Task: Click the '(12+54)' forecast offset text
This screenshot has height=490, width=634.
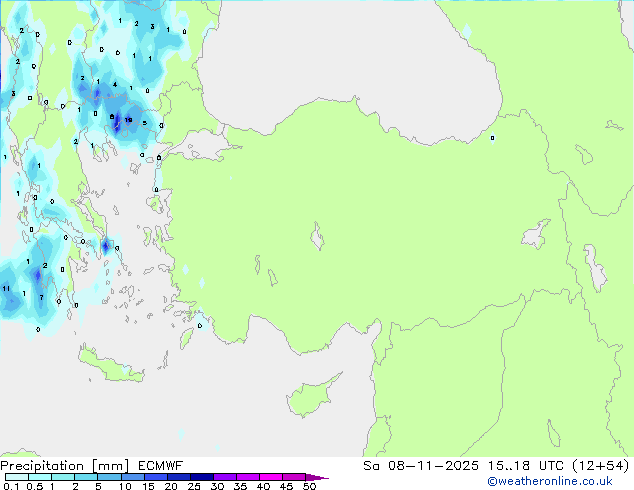Action: (600, 466)
